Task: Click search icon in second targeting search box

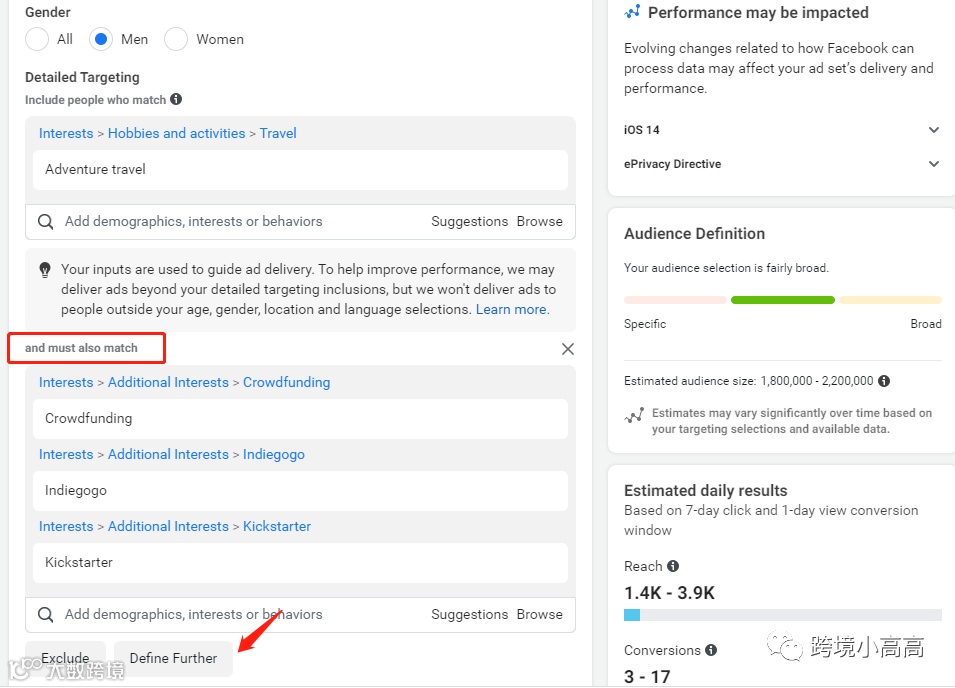Action: pos(46,614)
